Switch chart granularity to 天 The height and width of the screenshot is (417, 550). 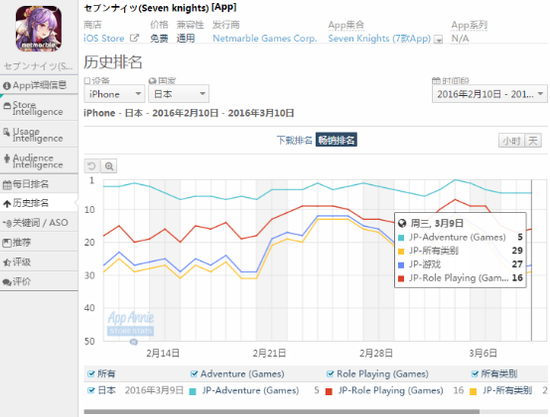(x=533, y=141)
